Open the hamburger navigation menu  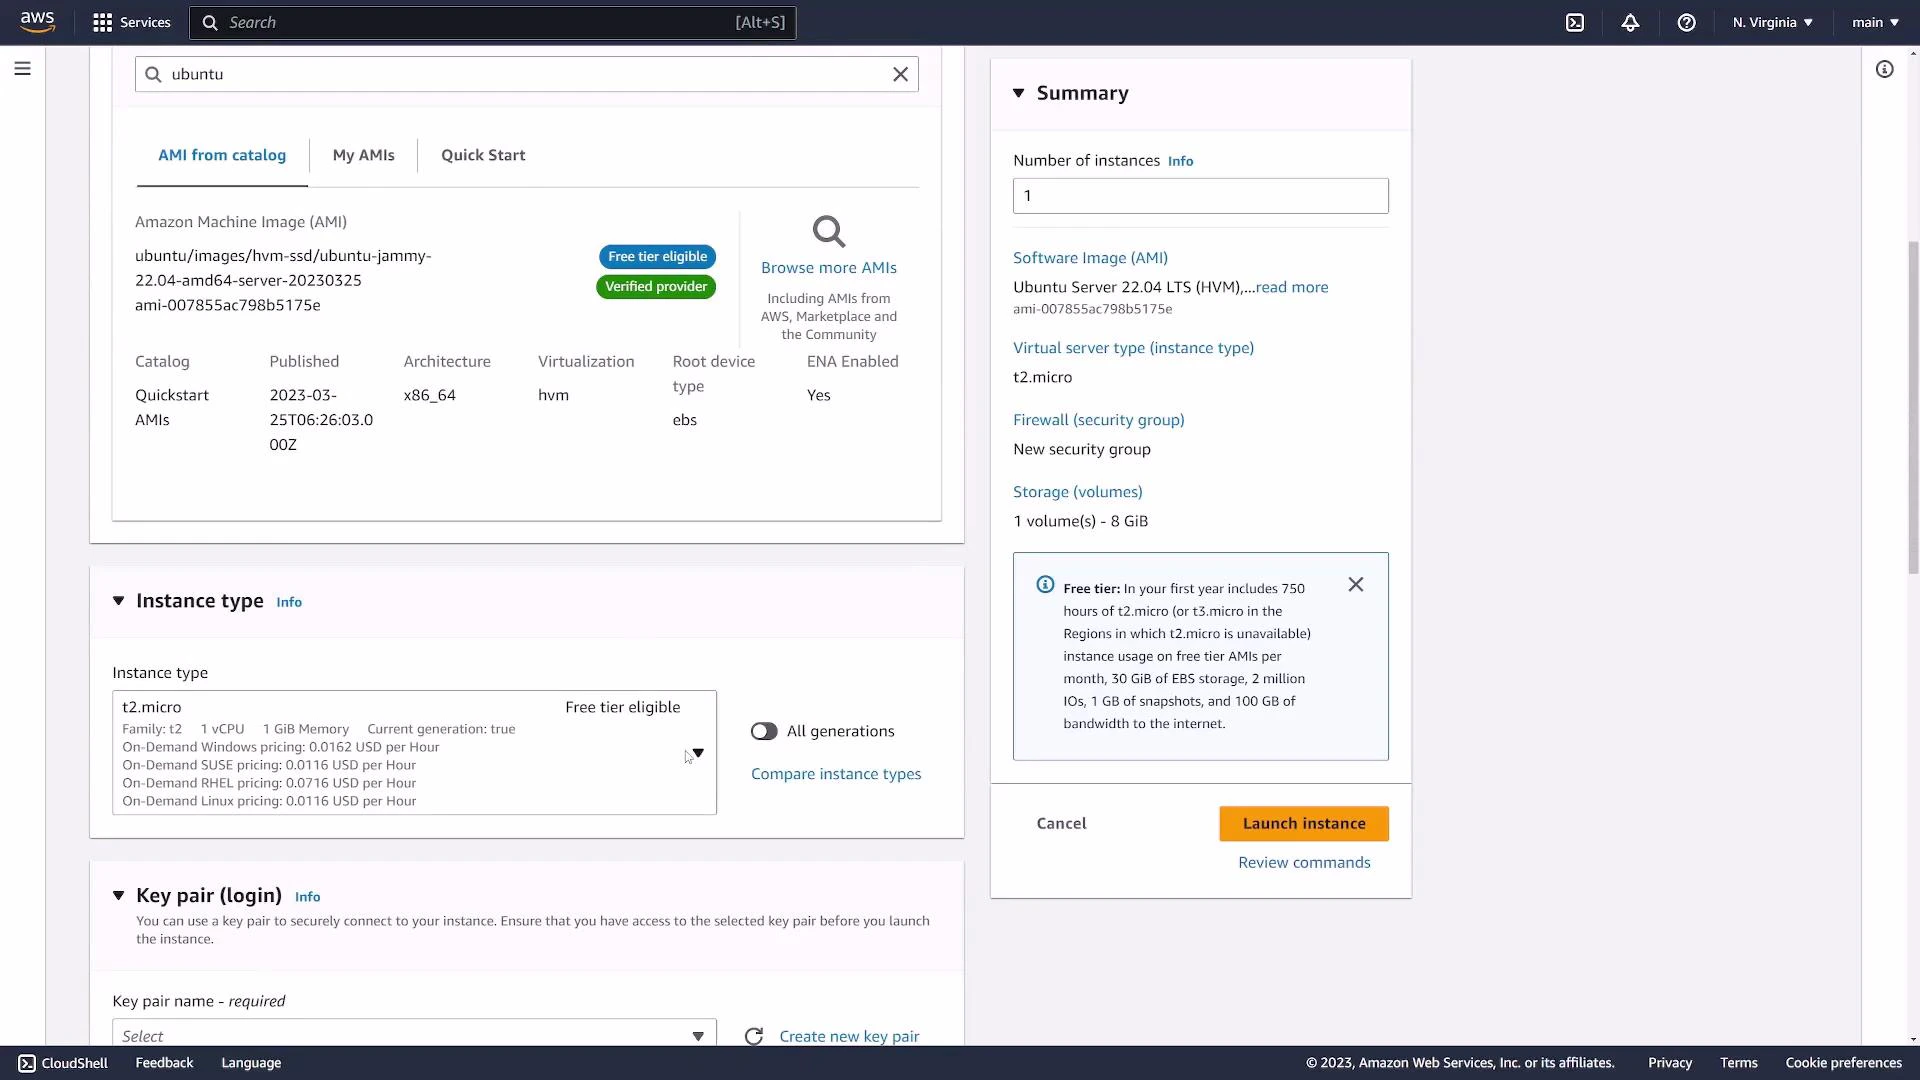click(22, 68)
